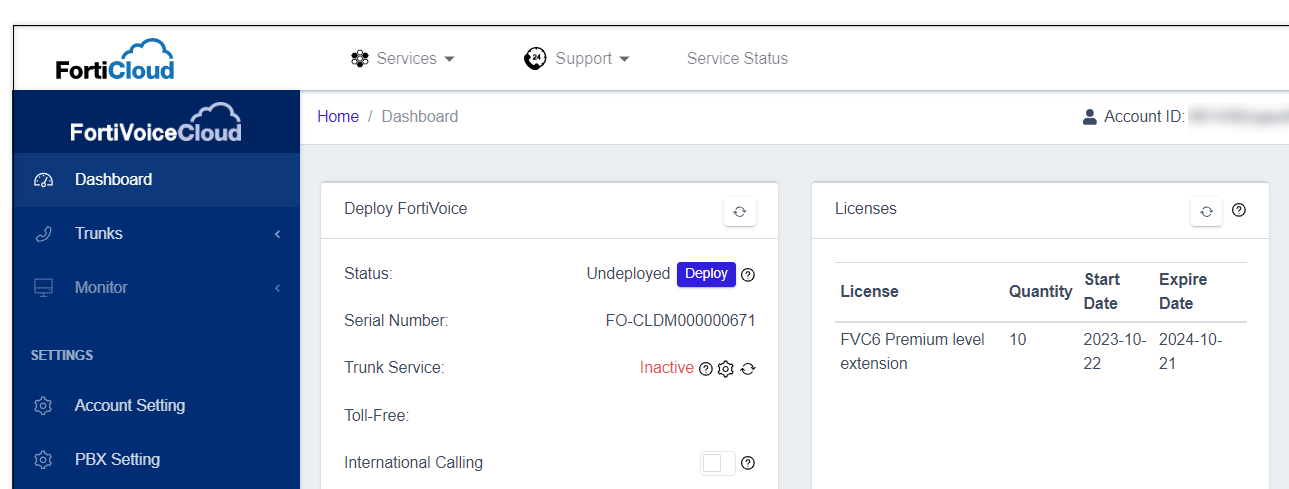Open the Services dropdown menu

tap(403, 59)
